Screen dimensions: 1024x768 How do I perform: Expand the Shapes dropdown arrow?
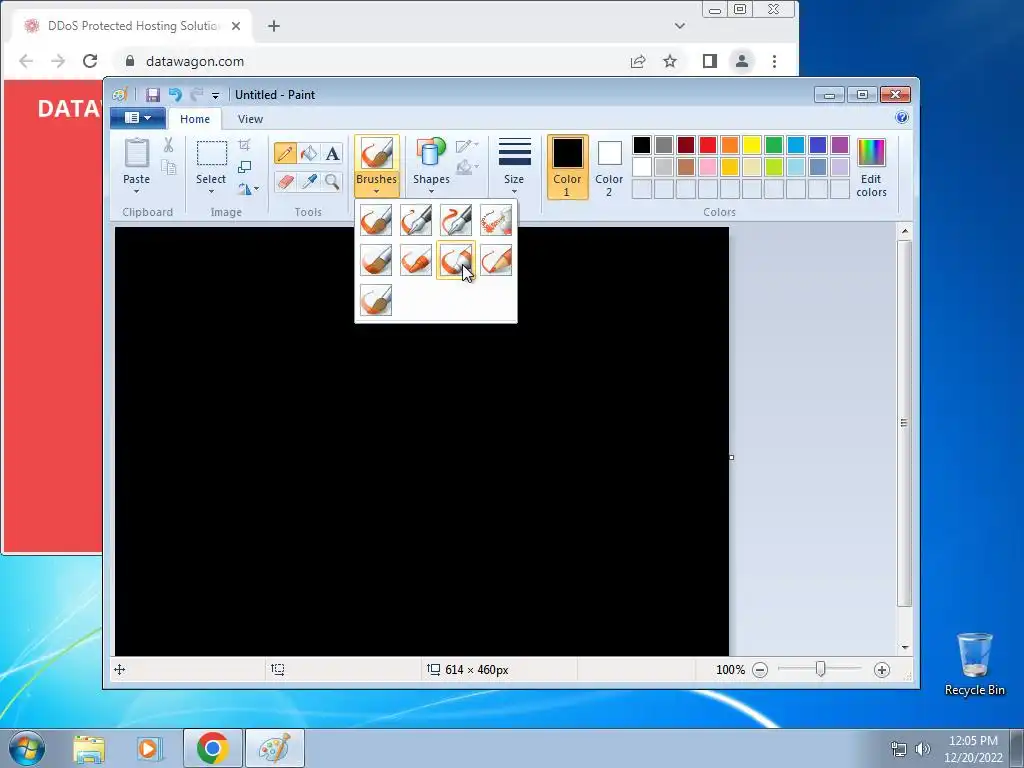(431, 191)
